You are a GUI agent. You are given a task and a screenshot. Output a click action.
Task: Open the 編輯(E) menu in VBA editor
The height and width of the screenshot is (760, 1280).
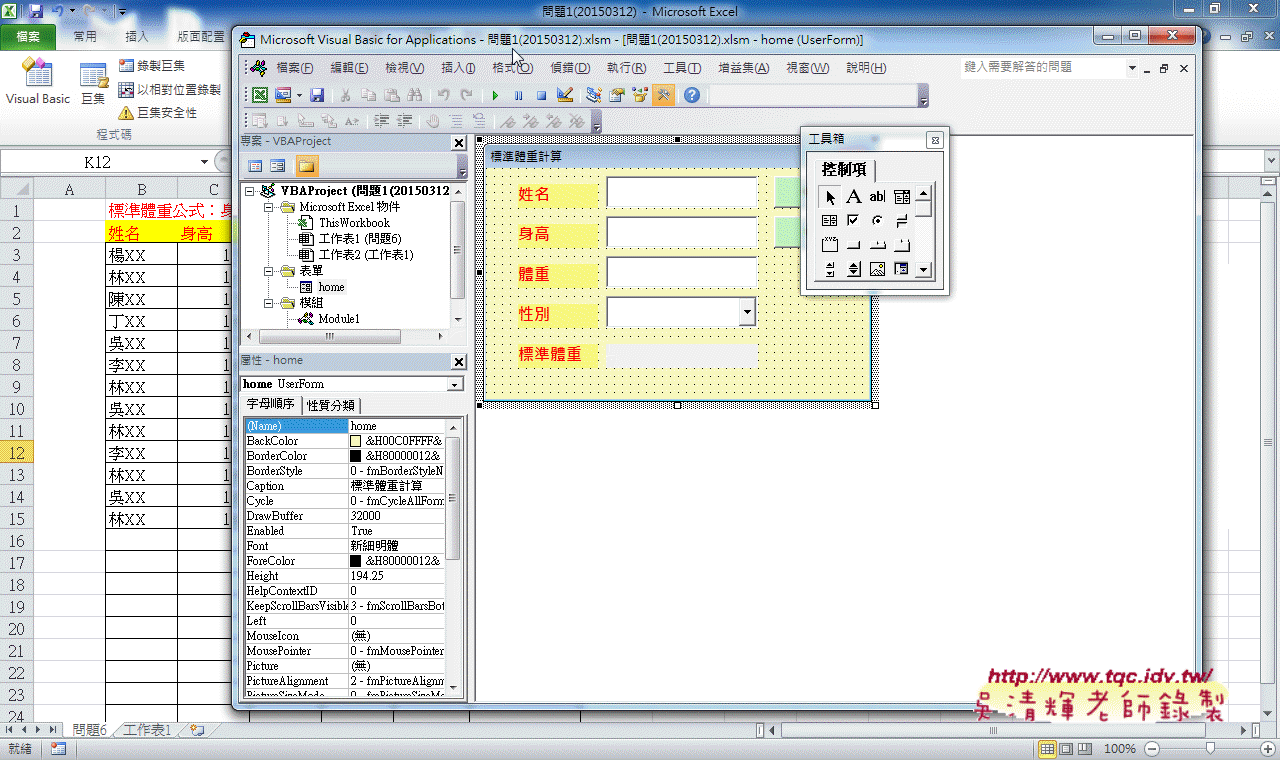coord(349,68)
